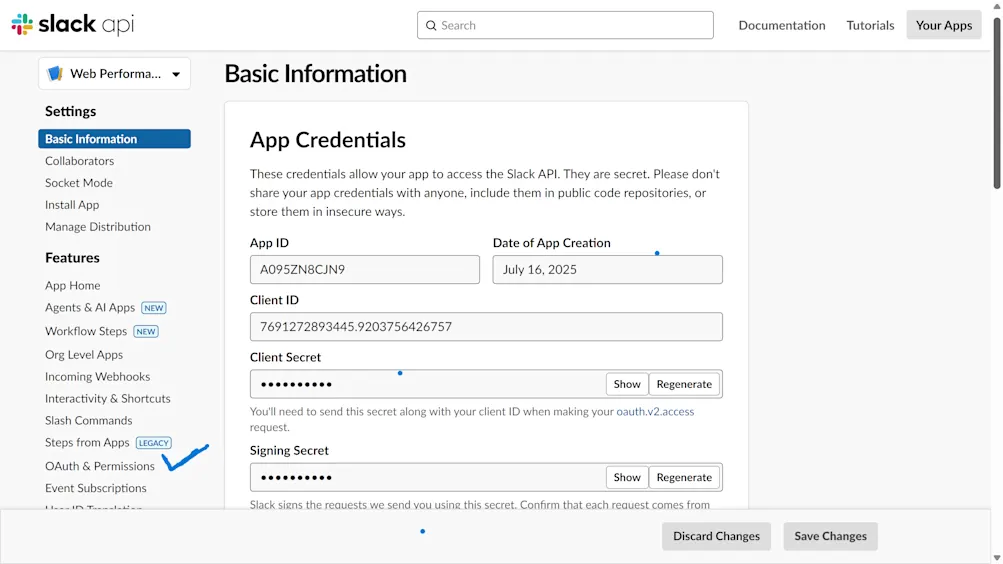
Task: Regenerate the Signing Secret
Action: tap(684, 477)
